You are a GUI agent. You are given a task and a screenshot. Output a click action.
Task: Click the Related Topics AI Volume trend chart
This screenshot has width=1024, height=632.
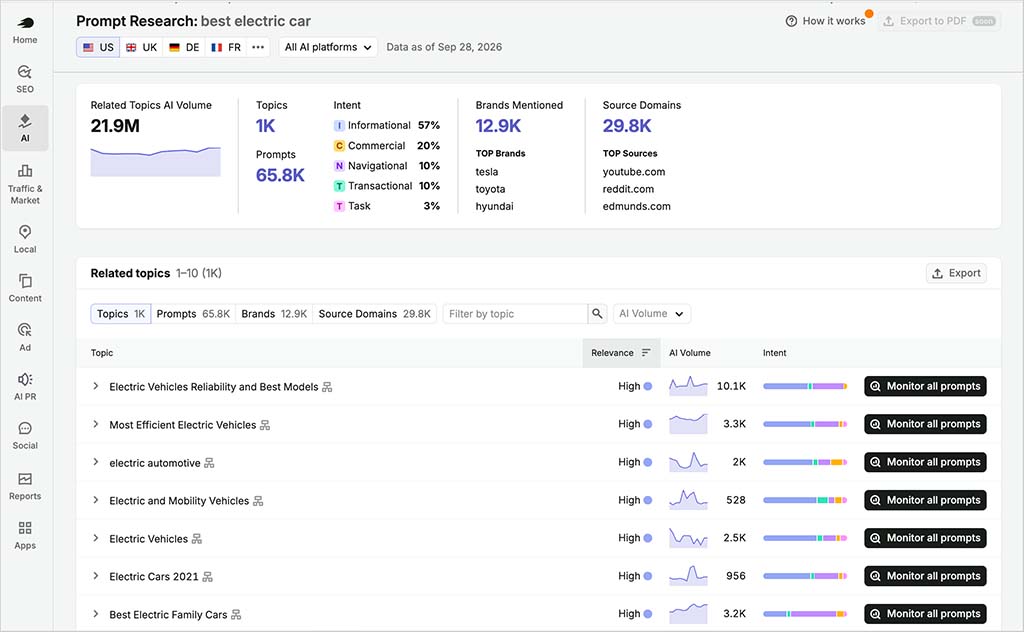point(155,161)
